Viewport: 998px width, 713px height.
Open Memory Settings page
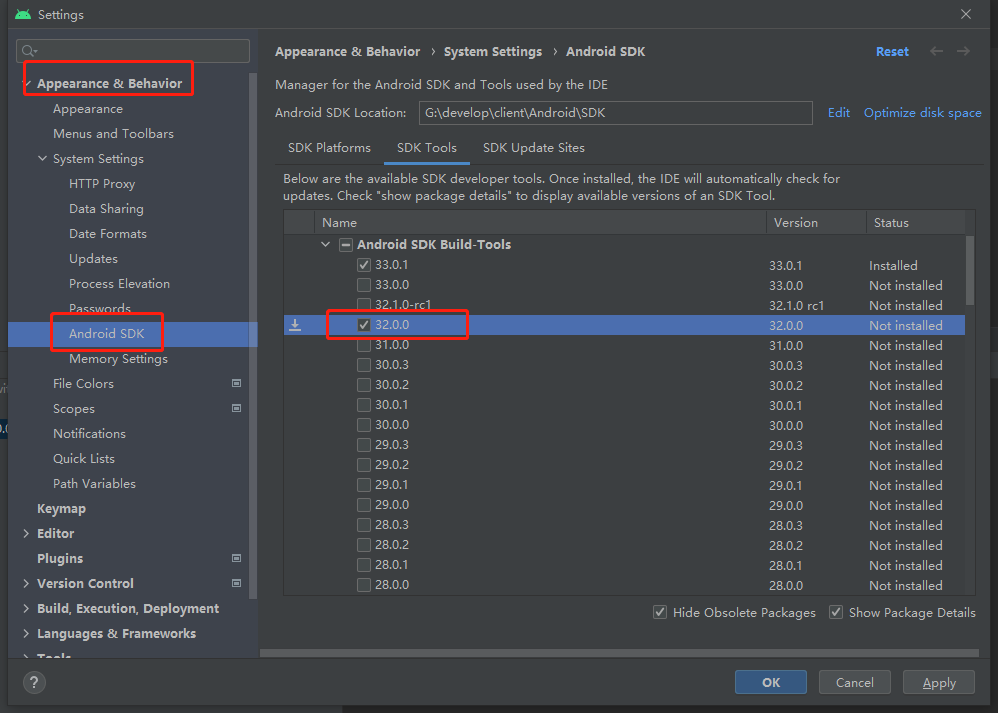tap(118, 358)
